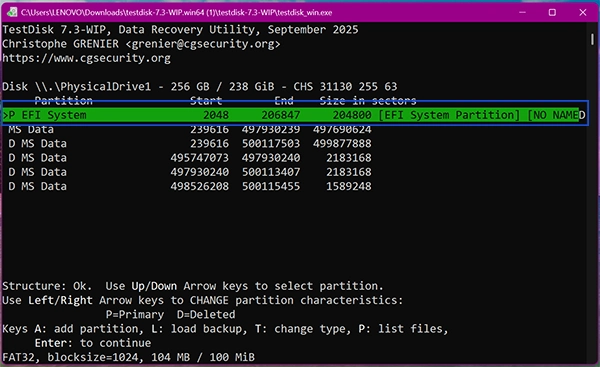600x367 pixels.
Task: Select MS Data row ending at 497930239
Action: [x=189, y=129]
